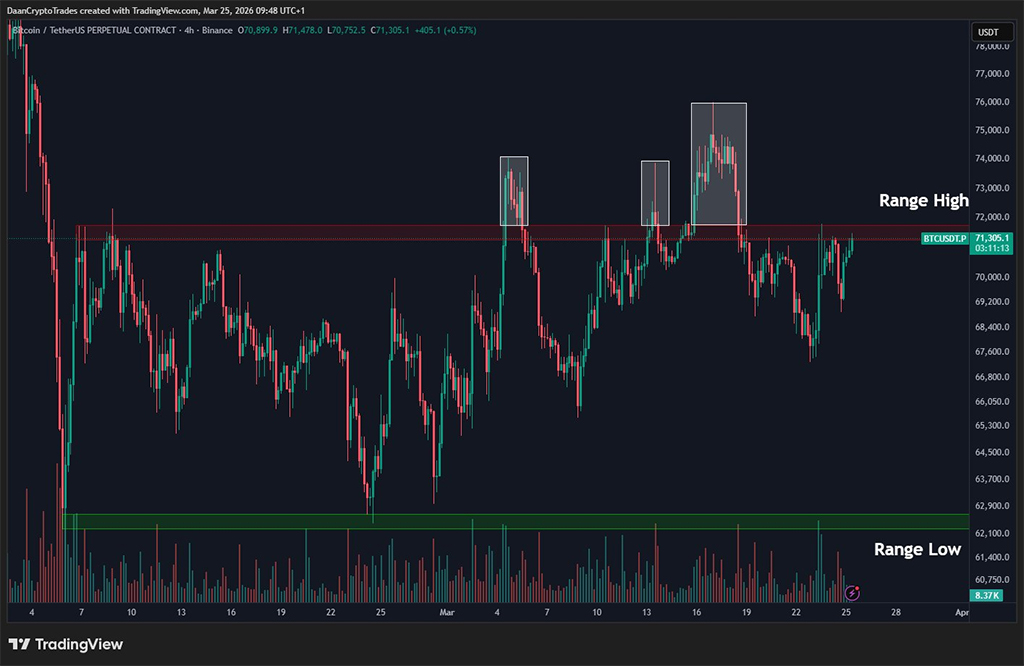The width and height of the screenshot is (1024, 666).
Task: Click the 8.37K volume label
Action: [x=988, y=594]
